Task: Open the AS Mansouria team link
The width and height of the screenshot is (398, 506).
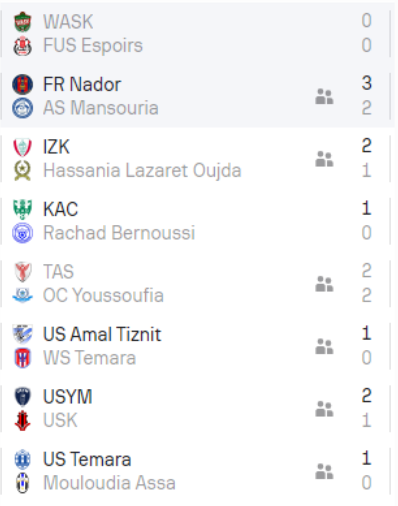Action: tap(101, 108)
